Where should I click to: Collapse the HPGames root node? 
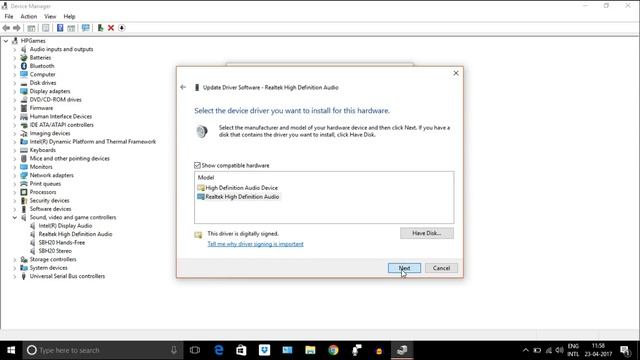click(x=6, y=41)
